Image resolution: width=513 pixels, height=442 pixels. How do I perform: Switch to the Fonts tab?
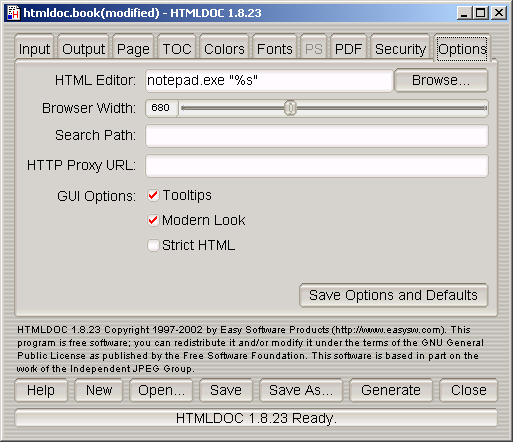coord(275,48)
